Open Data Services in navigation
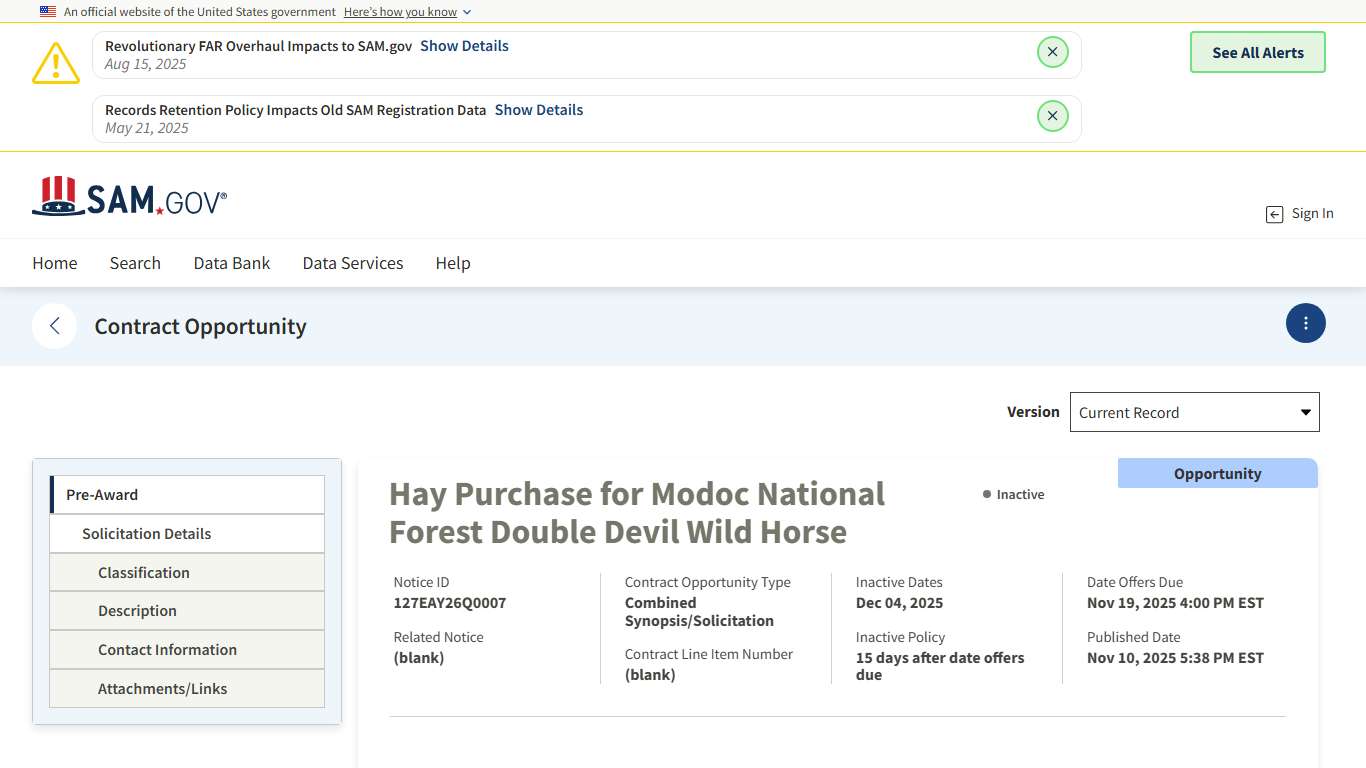This screenshot has height=768, width=1366. pyautogui.click(x=353, y=263)
